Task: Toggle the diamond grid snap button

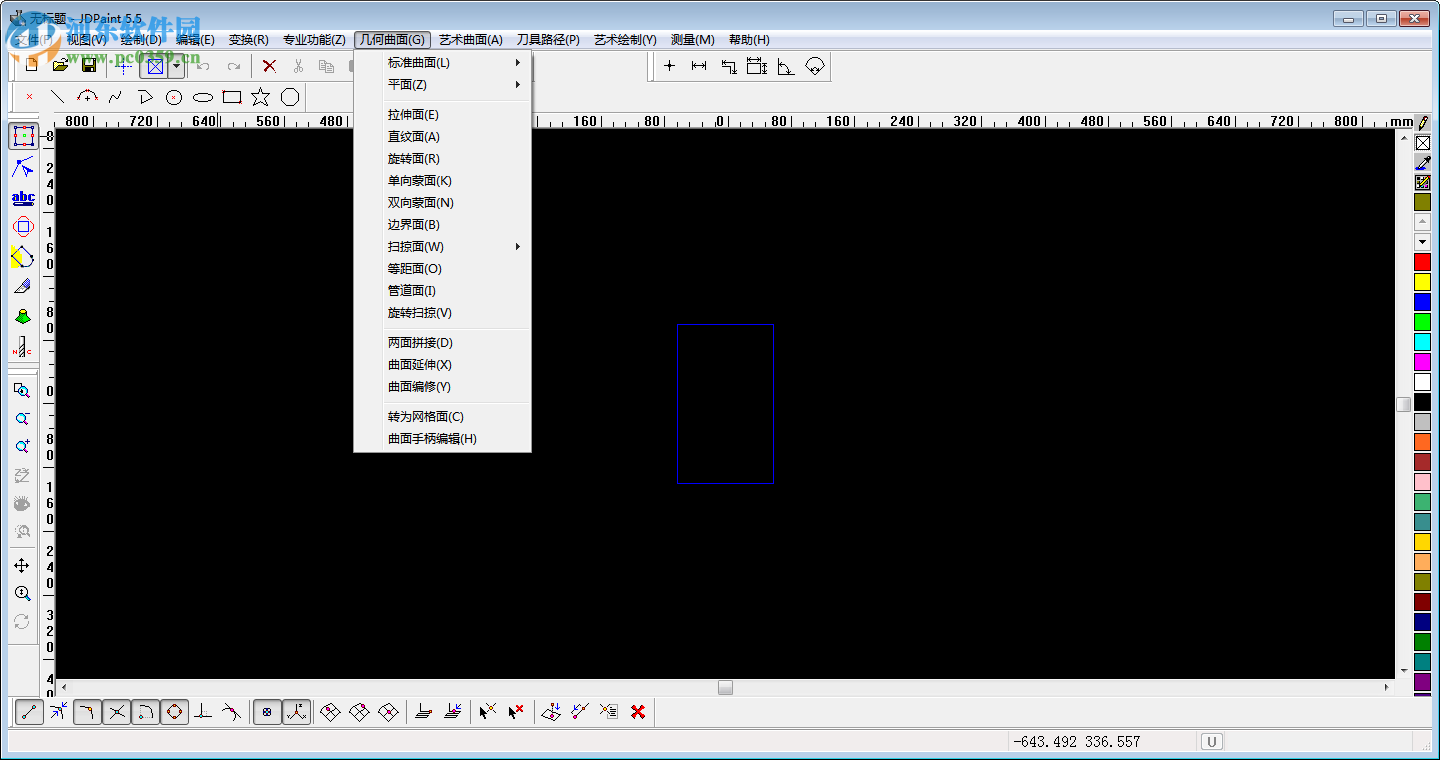Action: (174, 711)
